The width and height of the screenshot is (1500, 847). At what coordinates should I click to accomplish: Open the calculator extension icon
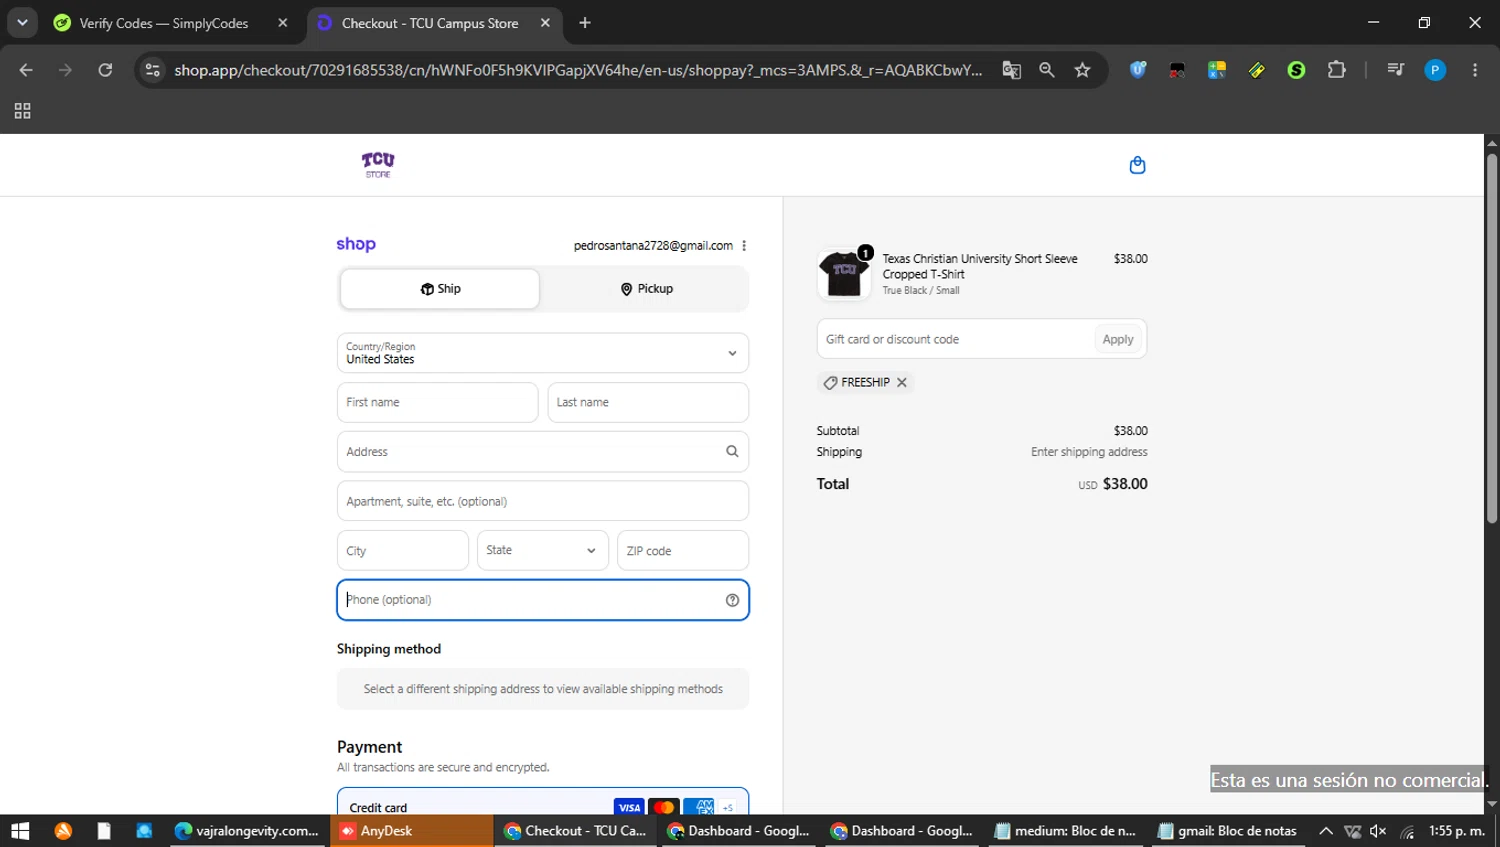[x=1217, y=70]
